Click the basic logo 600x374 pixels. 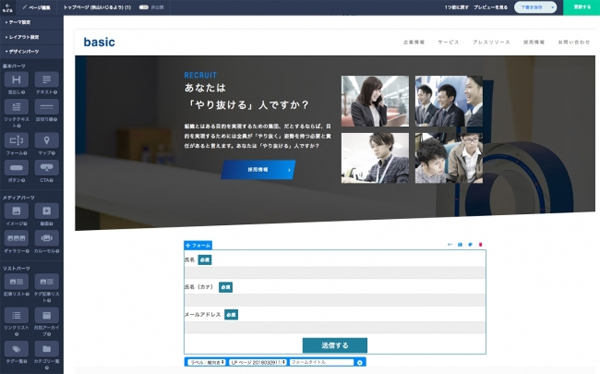point(99,42)
